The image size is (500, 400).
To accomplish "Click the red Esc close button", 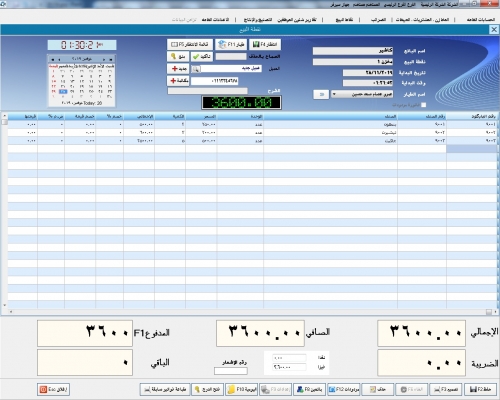I will (x=53, y=389).
